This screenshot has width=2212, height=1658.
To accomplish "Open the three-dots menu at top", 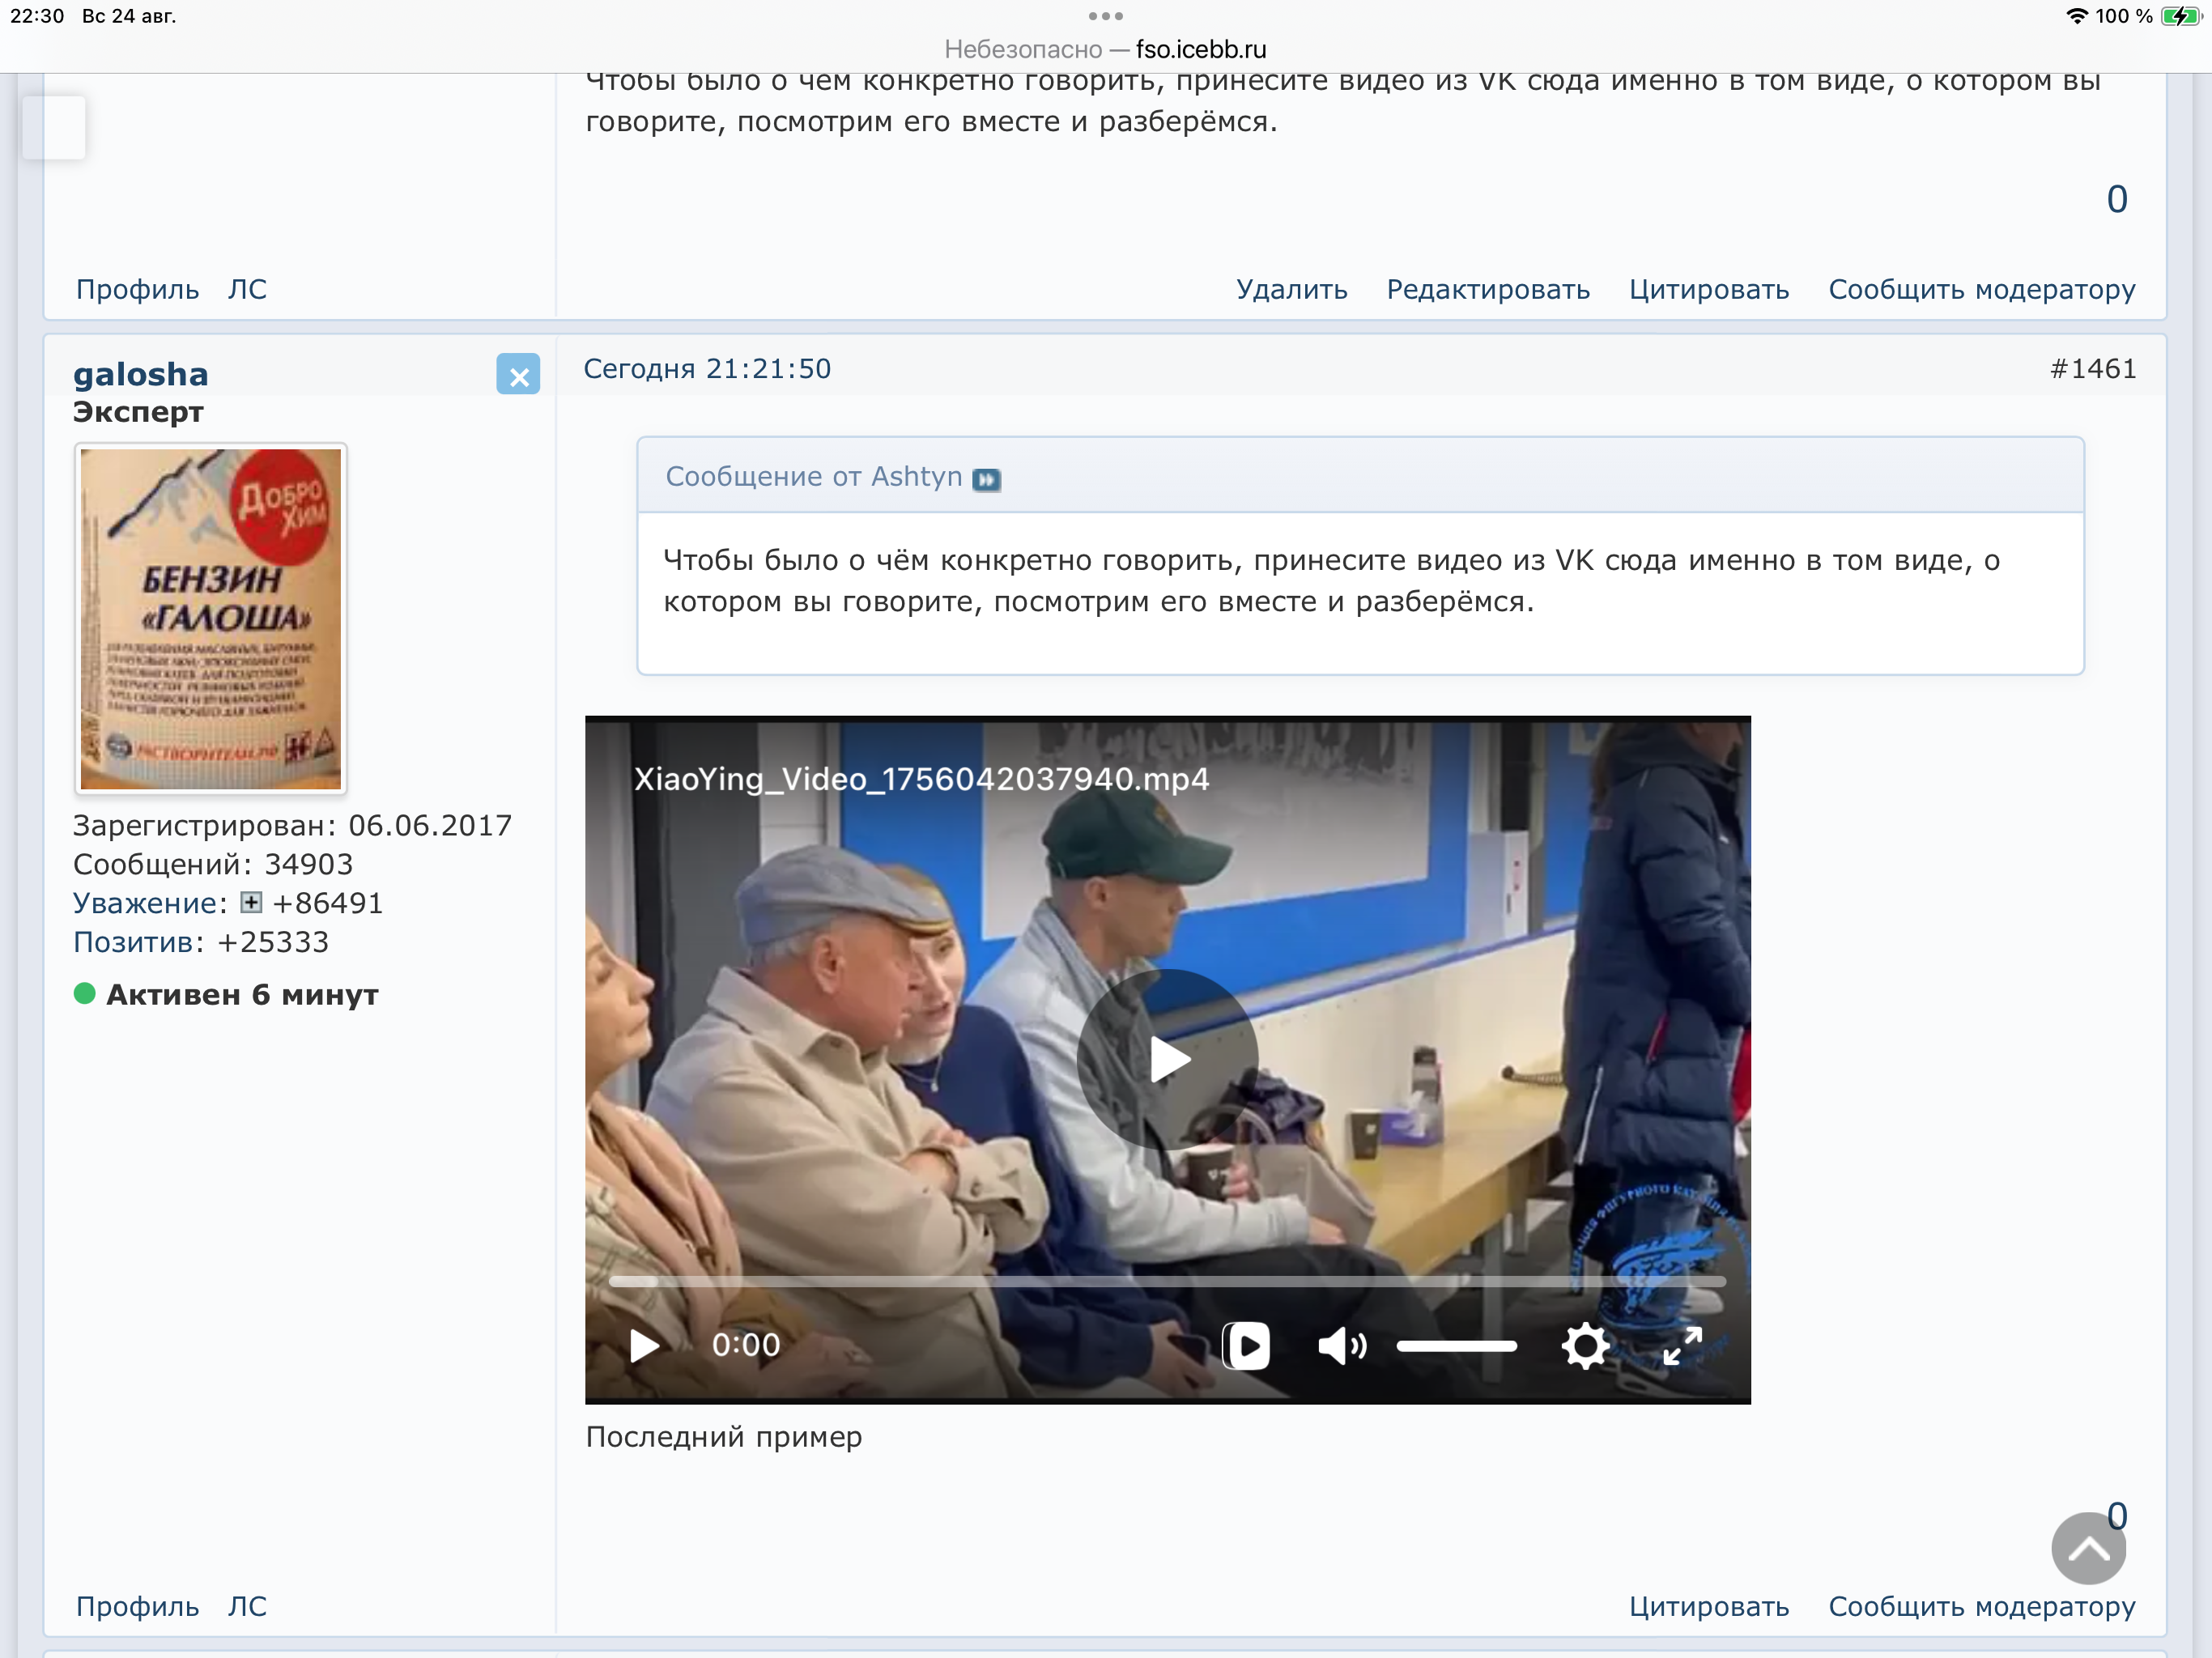I will pos(1105,16).
